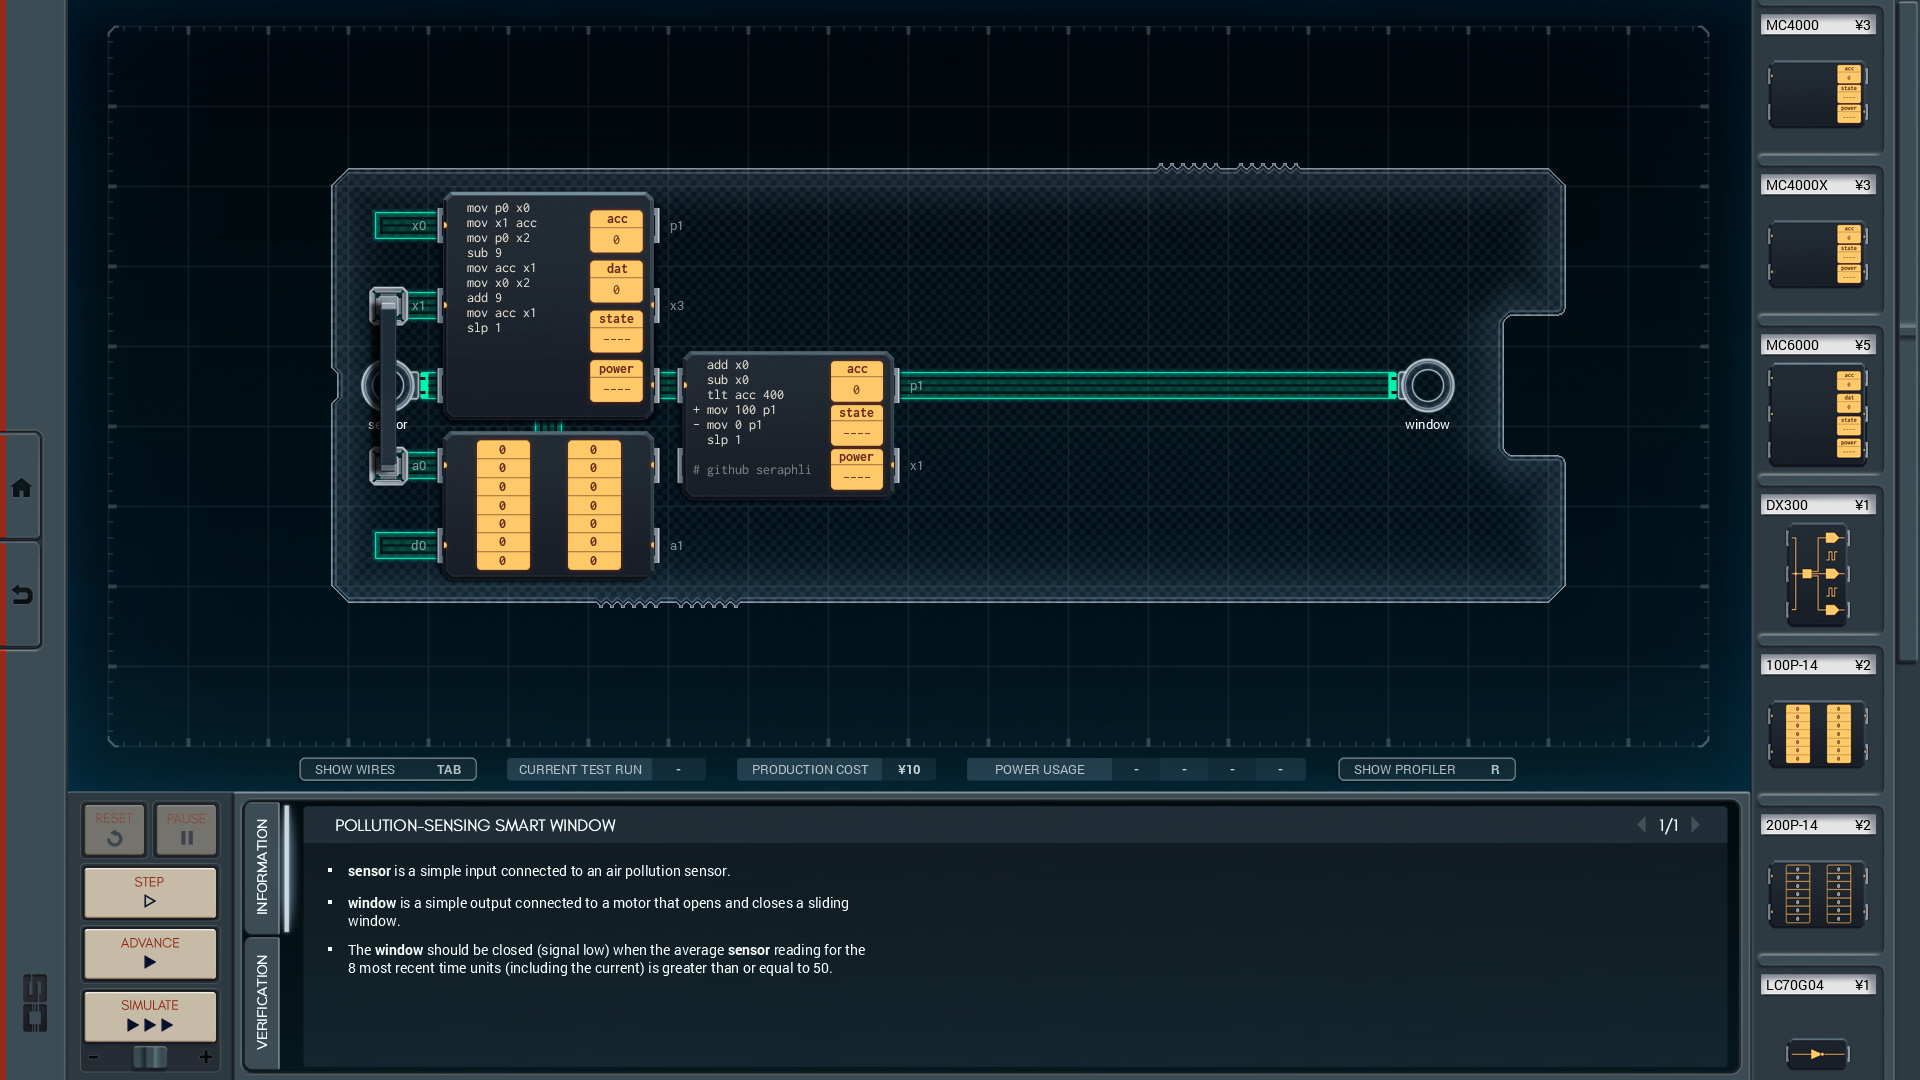Toggle Show Profiler display
1920x1080 pixels.
(x=1426, y=769)
